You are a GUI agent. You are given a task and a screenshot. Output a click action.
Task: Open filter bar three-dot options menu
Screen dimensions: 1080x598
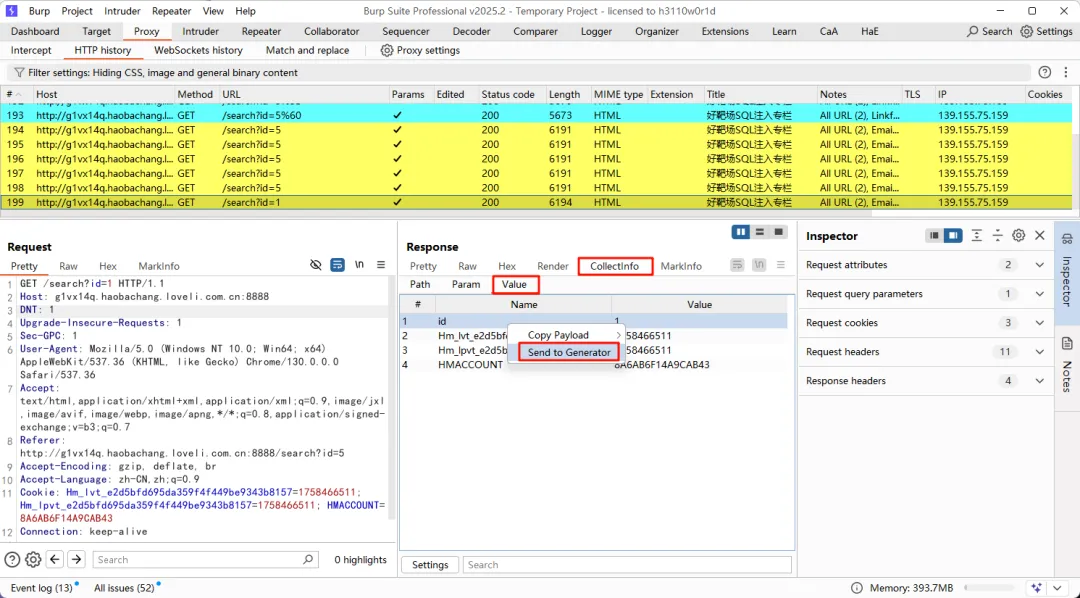(1066, 72)
